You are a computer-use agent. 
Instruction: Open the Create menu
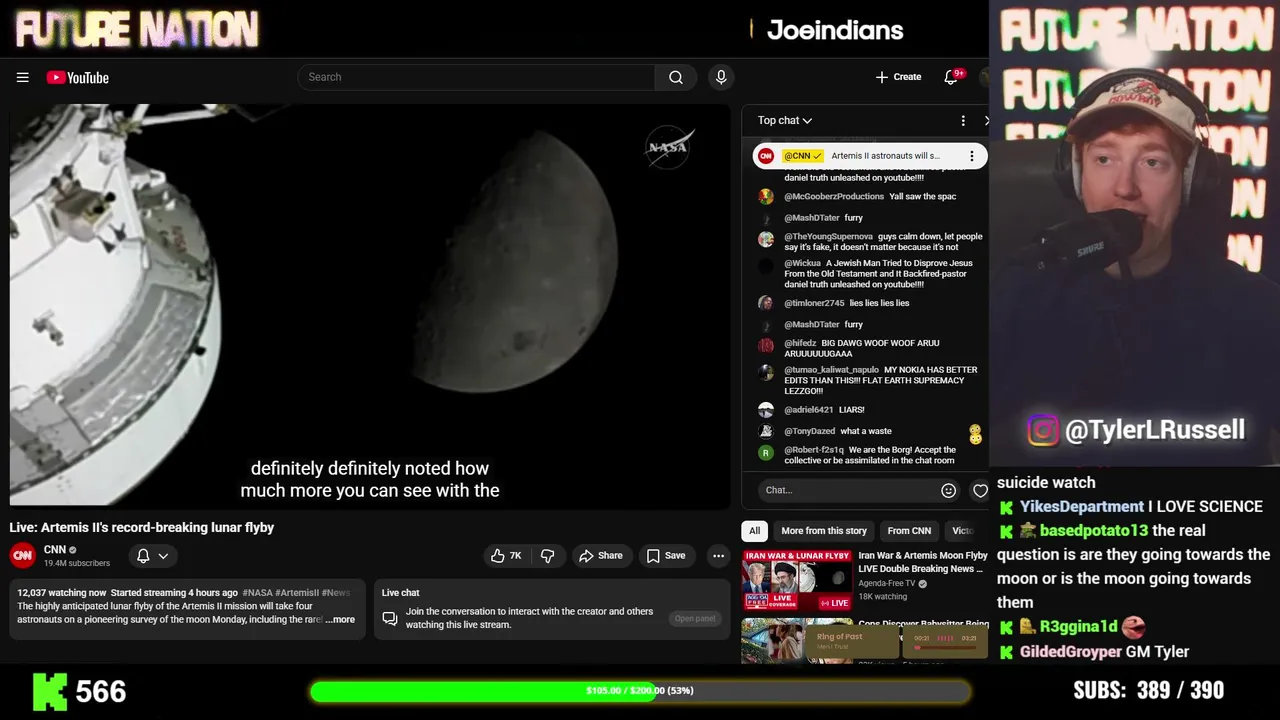coord(898,77)
